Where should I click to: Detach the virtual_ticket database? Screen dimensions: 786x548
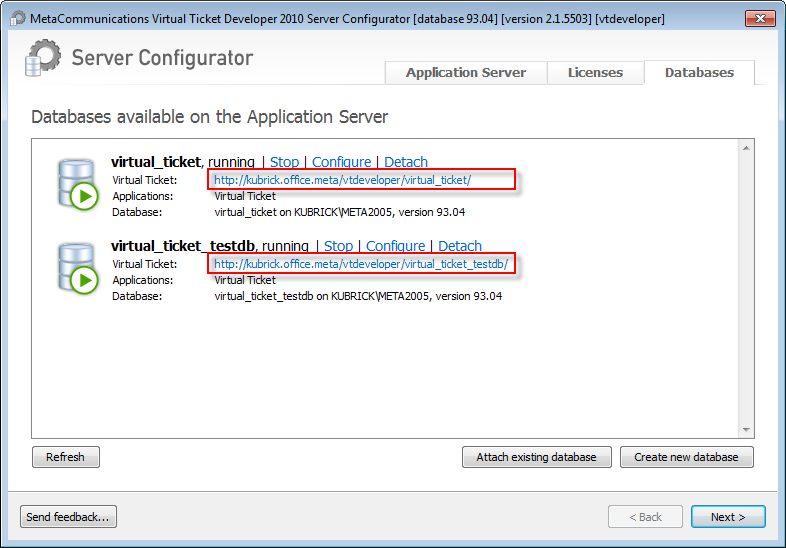click(x=406, y=162)
